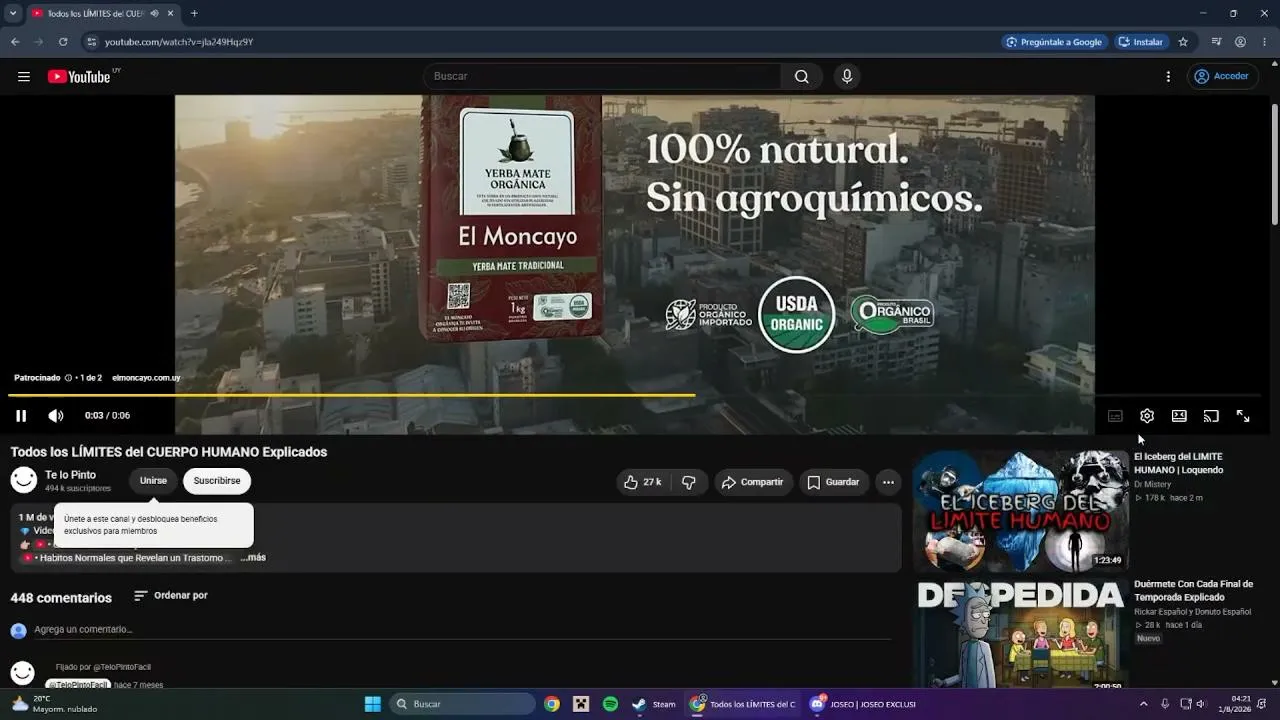Toggle subtitles in the player
1280x720 pixels.
[x=1115, y=416]
